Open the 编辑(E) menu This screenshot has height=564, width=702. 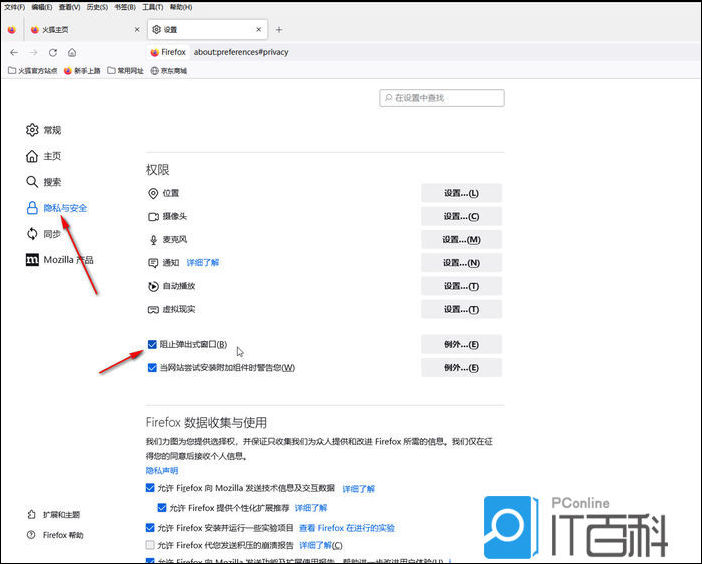(42, 7)
